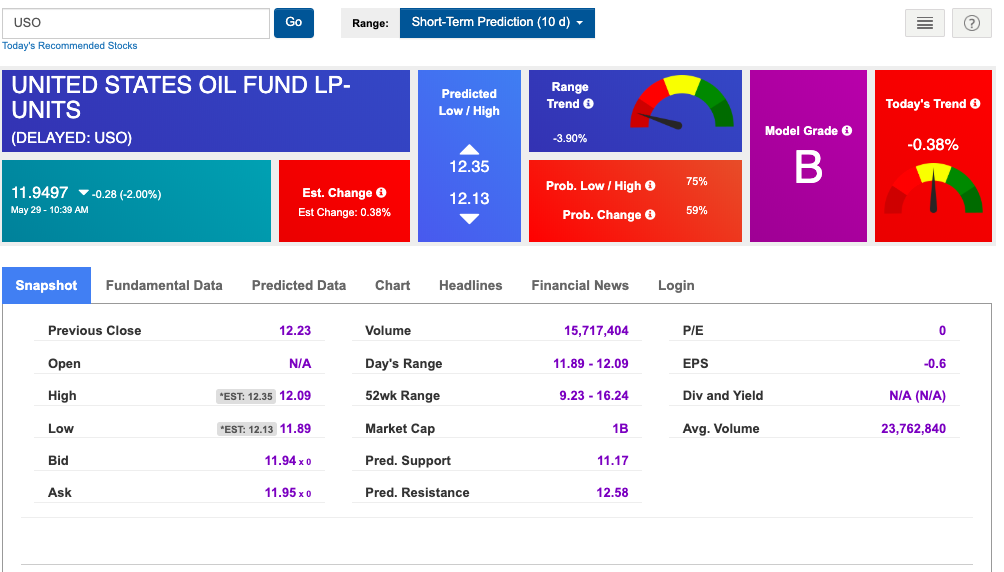Screen dimensions: 1004x572
Task: Click the predicted low value 12.13
Action: 469,199
